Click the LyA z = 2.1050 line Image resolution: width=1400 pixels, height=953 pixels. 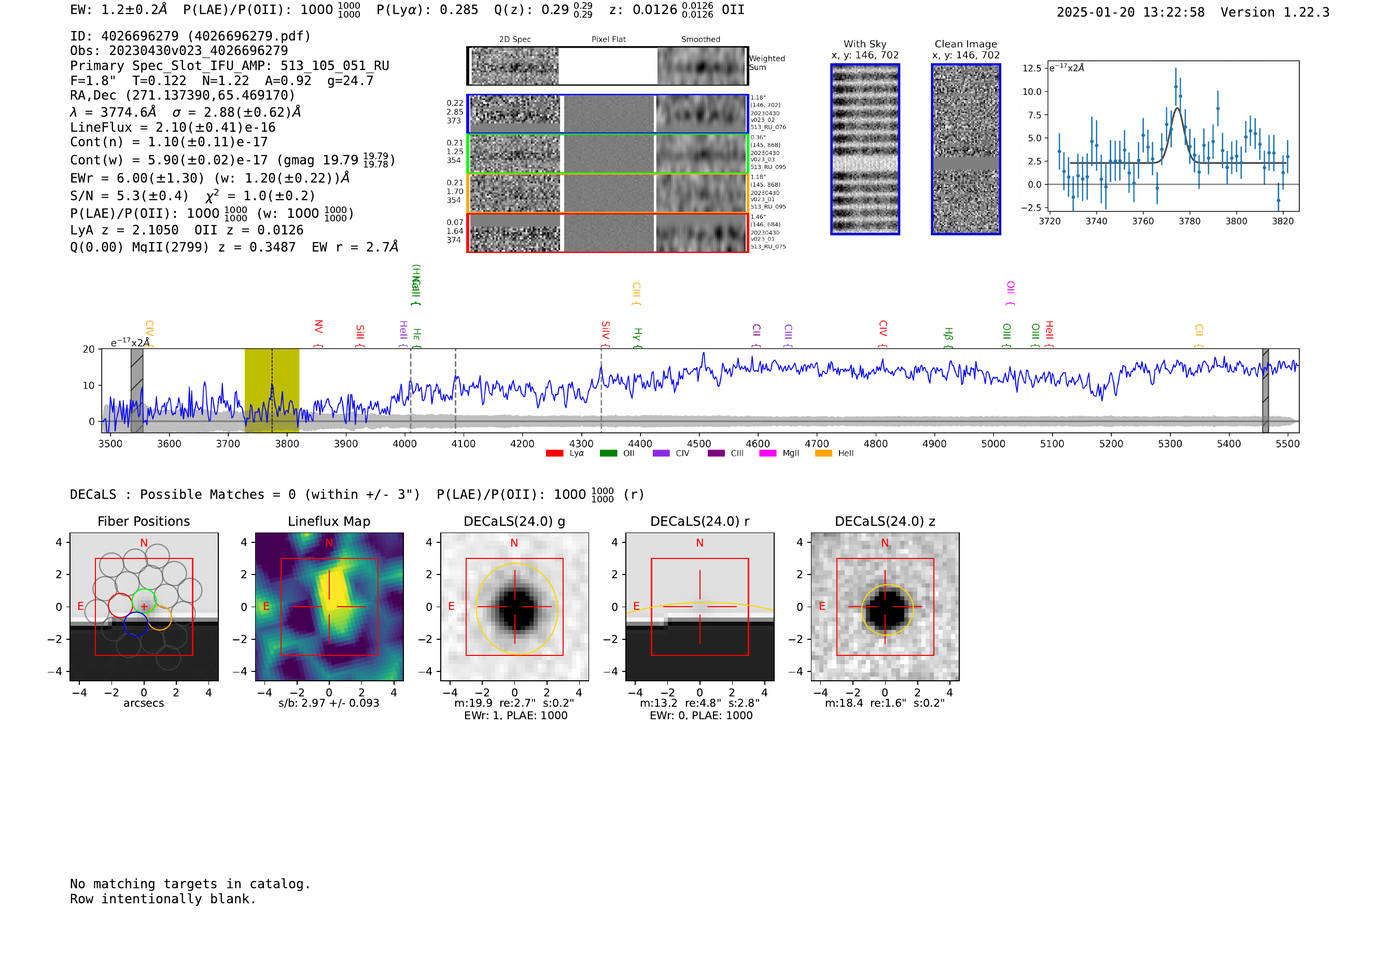click(187, 230)
